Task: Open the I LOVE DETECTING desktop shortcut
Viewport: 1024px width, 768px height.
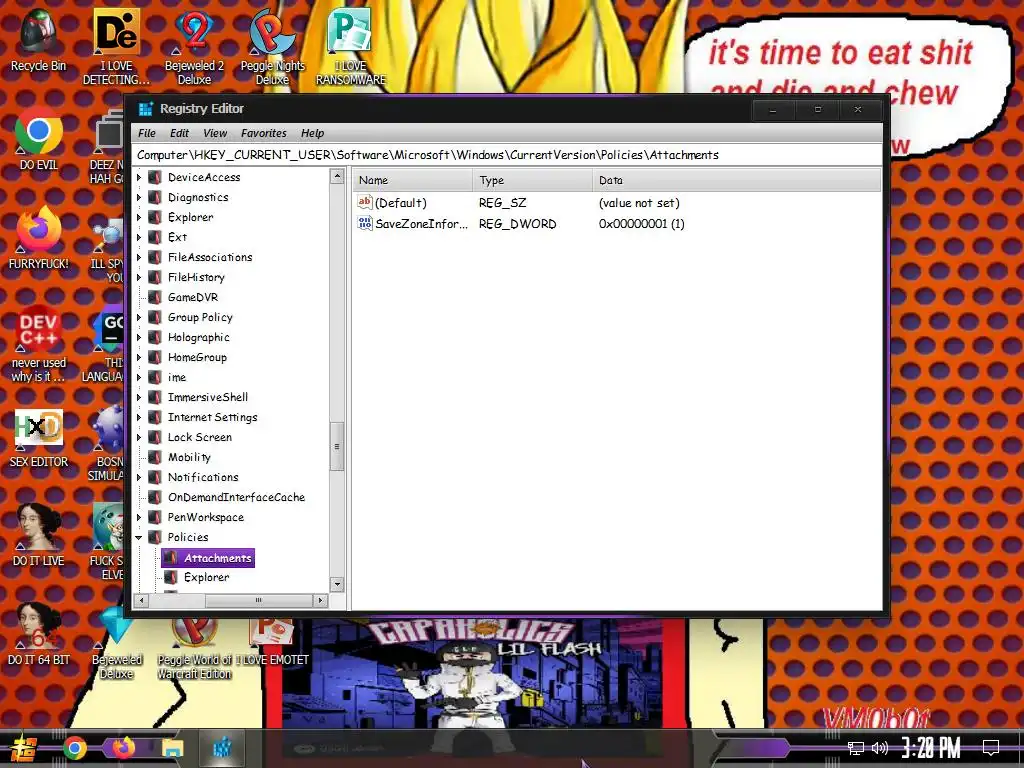Action: coord(116,46)
